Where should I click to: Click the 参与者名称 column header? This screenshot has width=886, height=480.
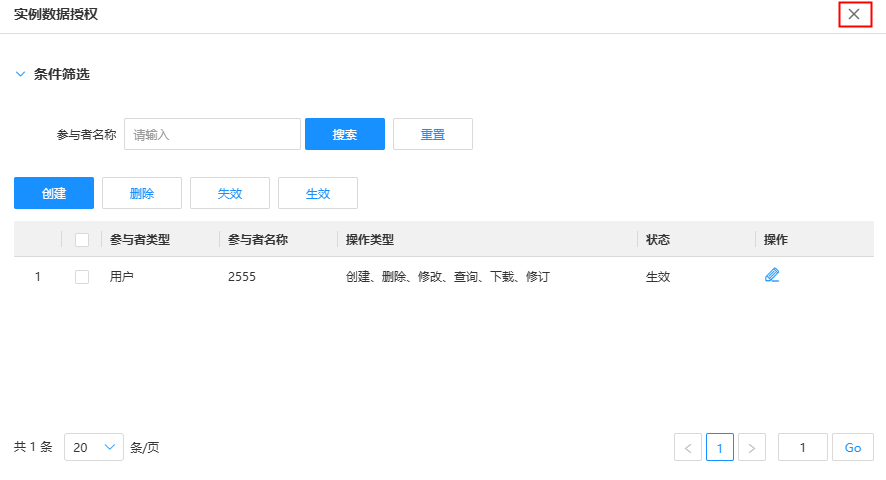[x=258, y=240]
